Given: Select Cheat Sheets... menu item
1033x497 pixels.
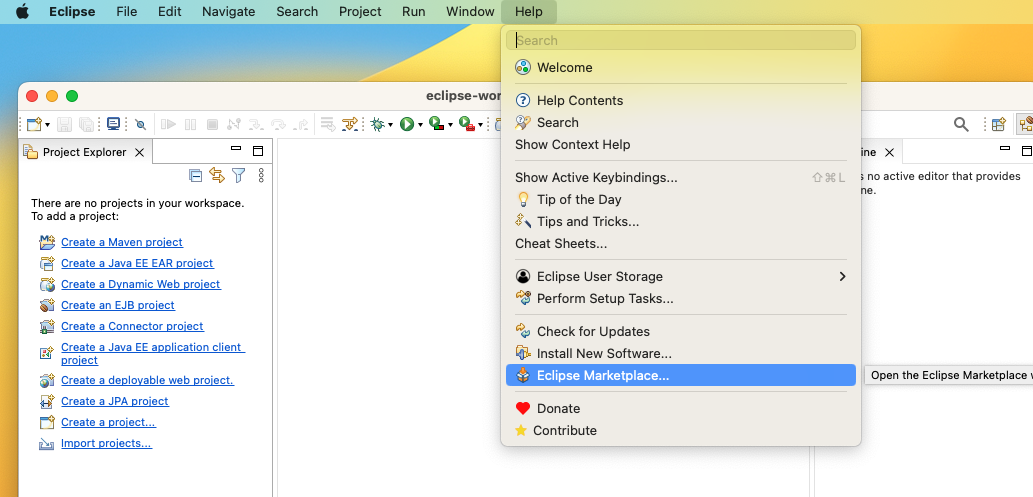Looking at the screenshot, I should click(681, 243).
